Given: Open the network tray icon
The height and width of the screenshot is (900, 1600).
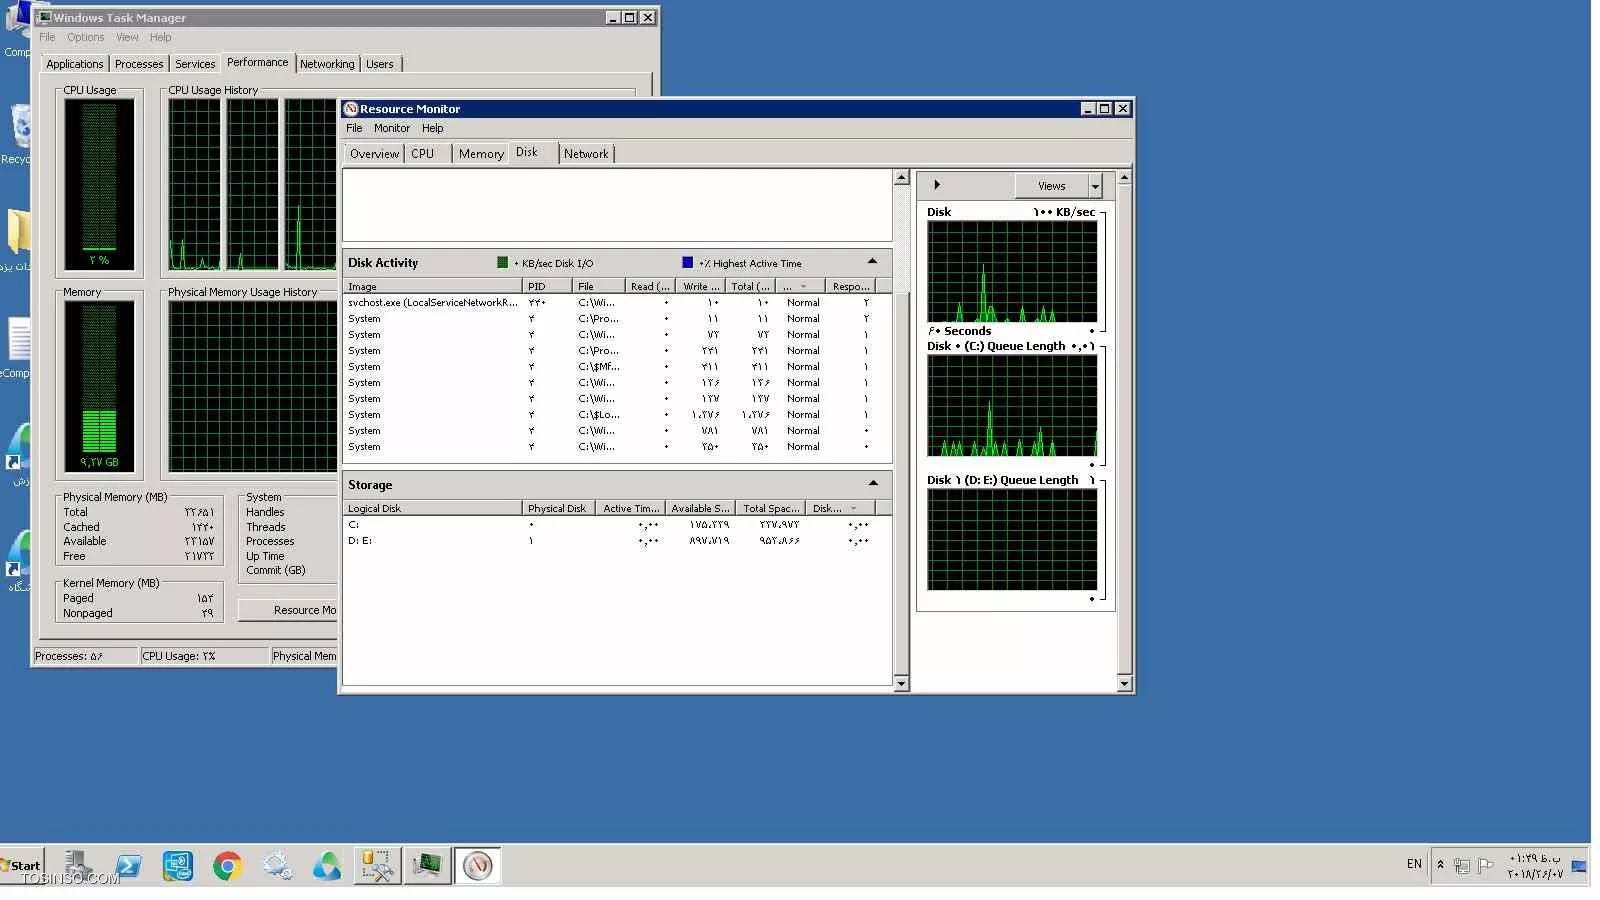Looking at the screenshot, I should pyautogui.click(x=1462, y=866).
